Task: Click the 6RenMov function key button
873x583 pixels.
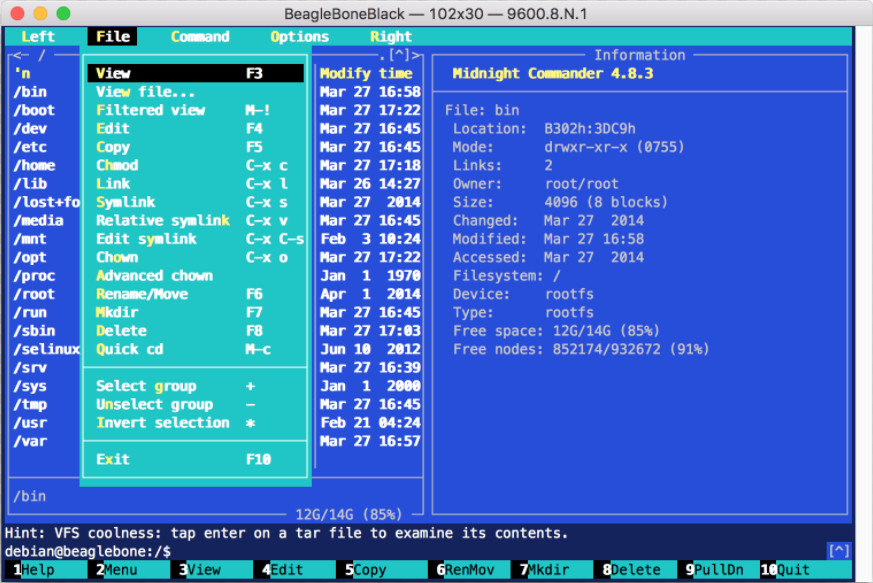Action: tap(470, 570)
